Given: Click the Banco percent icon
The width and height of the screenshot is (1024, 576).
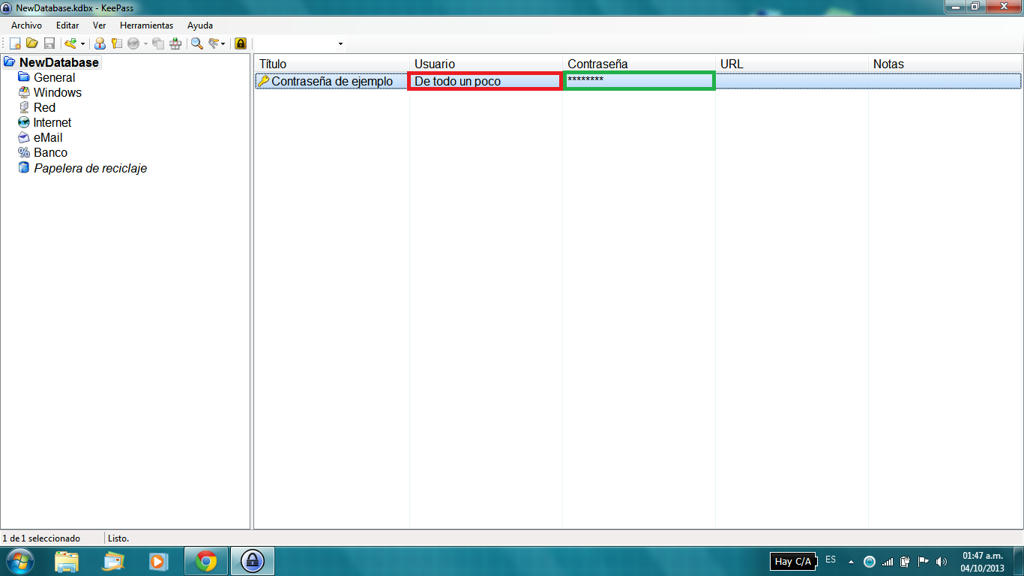Looking at the screenshot, I should tap(24, 152).
